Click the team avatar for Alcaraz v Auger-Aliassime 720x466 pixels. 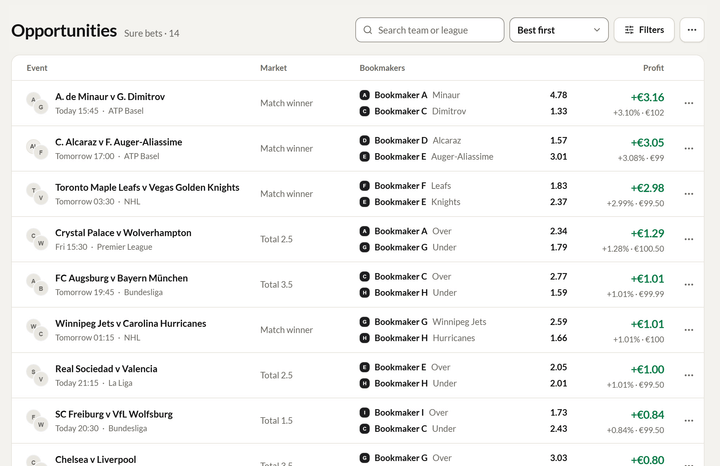click(x=37, y=149)
